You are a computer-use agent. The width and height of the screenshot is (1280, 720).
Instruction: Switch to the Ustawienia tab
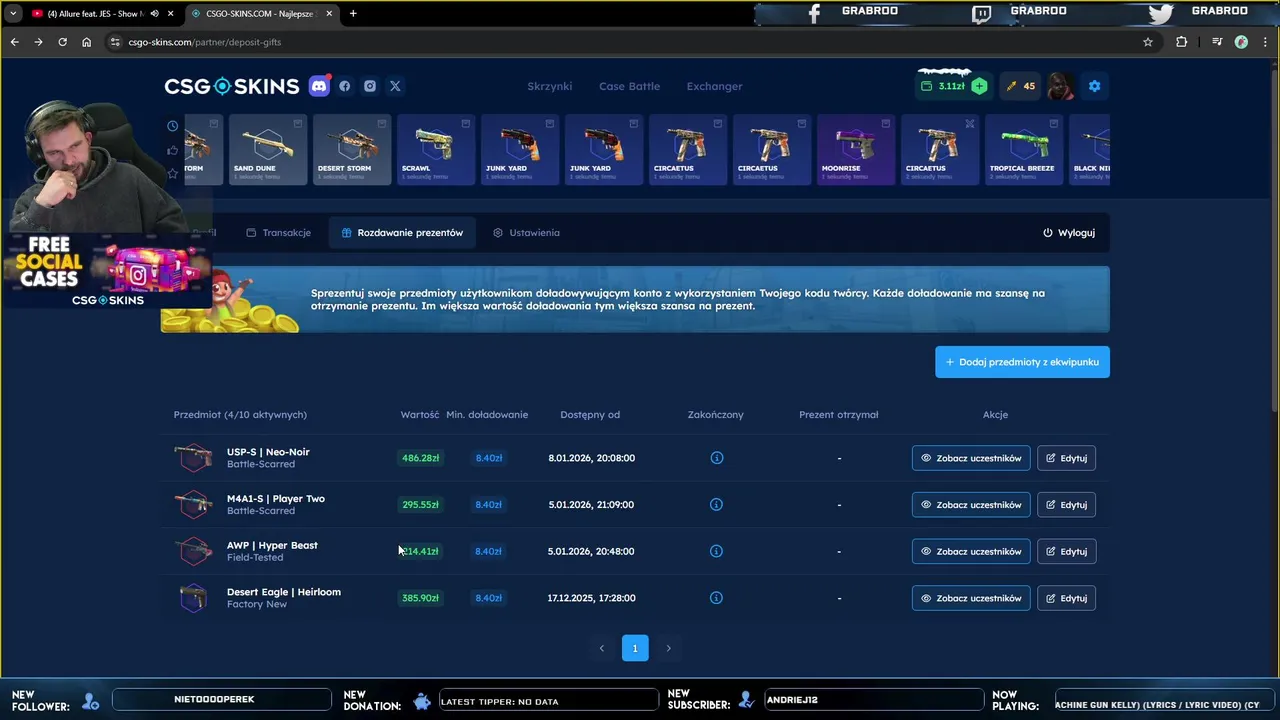pos(526,232)
